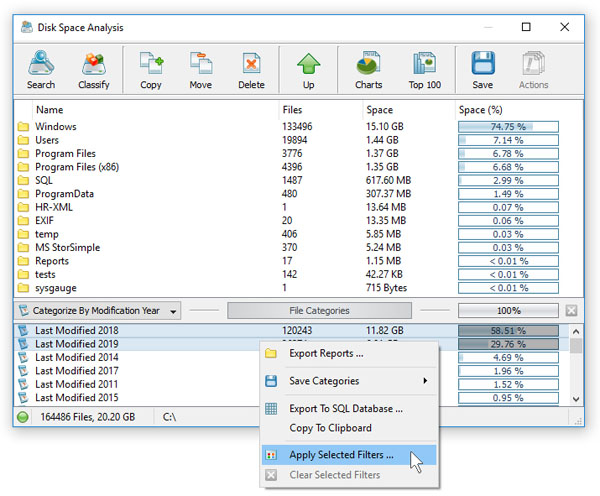Click the 164486 Files, 20.20 GB status text

[88, 417]
